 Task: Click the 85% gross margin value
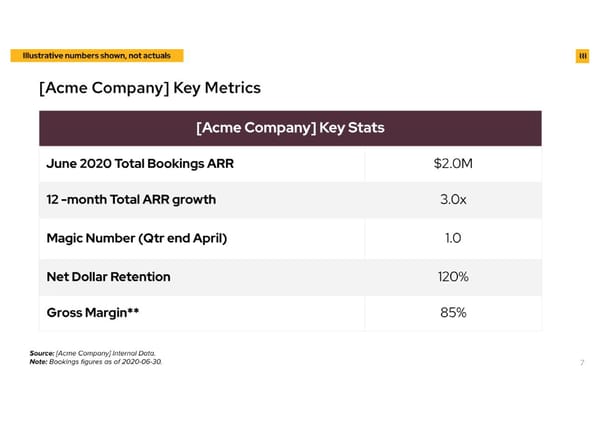pyautogui.click(x=453, y=313)
